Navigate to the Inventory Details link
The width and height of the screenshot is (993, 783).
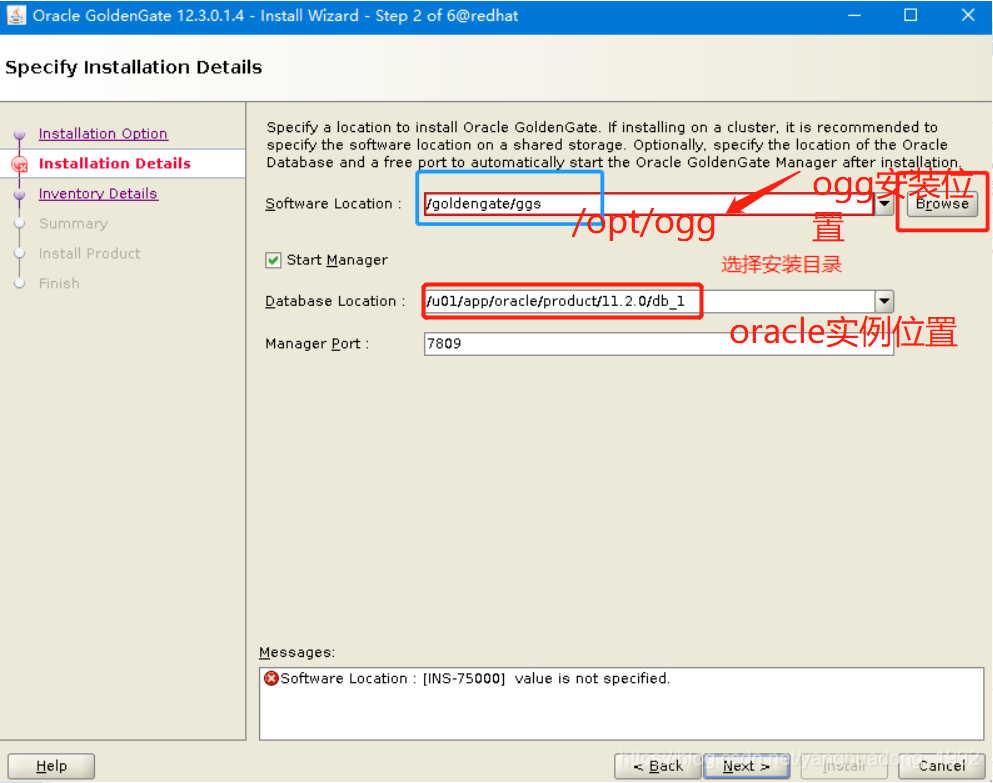coord(98,193)
